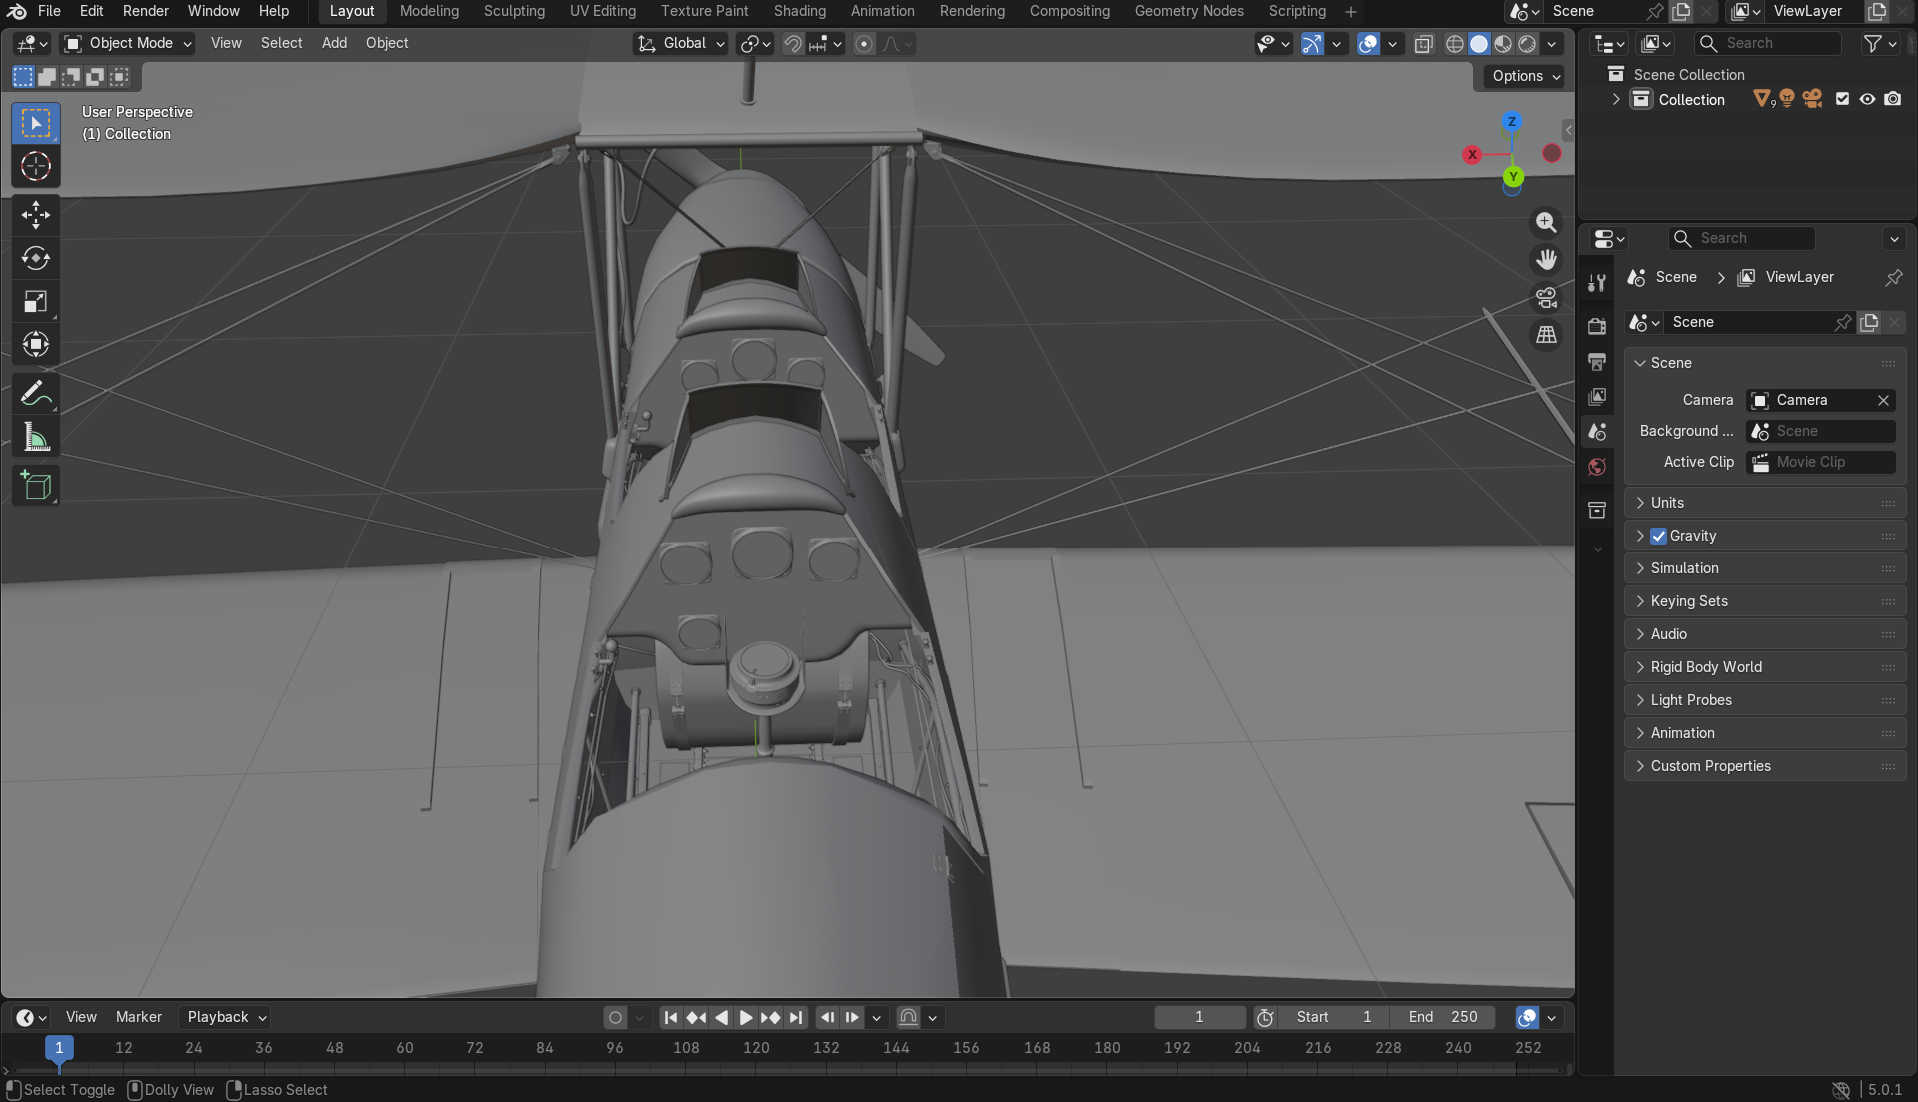Switch to wireframe viewport shading
The height and width of the screenshot is (1102, 1918).
(1455, 43)
